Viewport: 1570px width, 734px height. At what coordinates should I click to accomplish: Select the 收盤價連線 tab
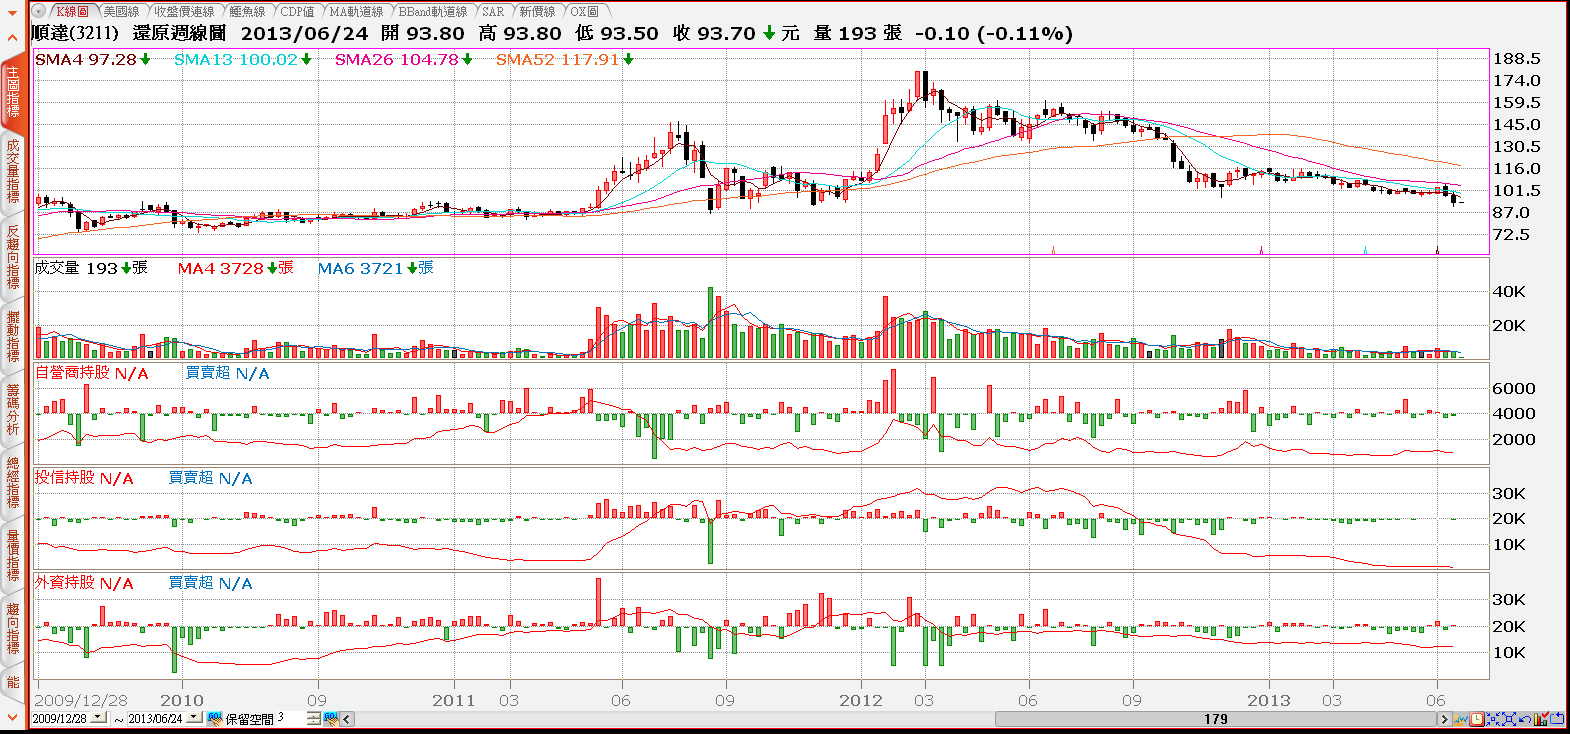(184, 11)
